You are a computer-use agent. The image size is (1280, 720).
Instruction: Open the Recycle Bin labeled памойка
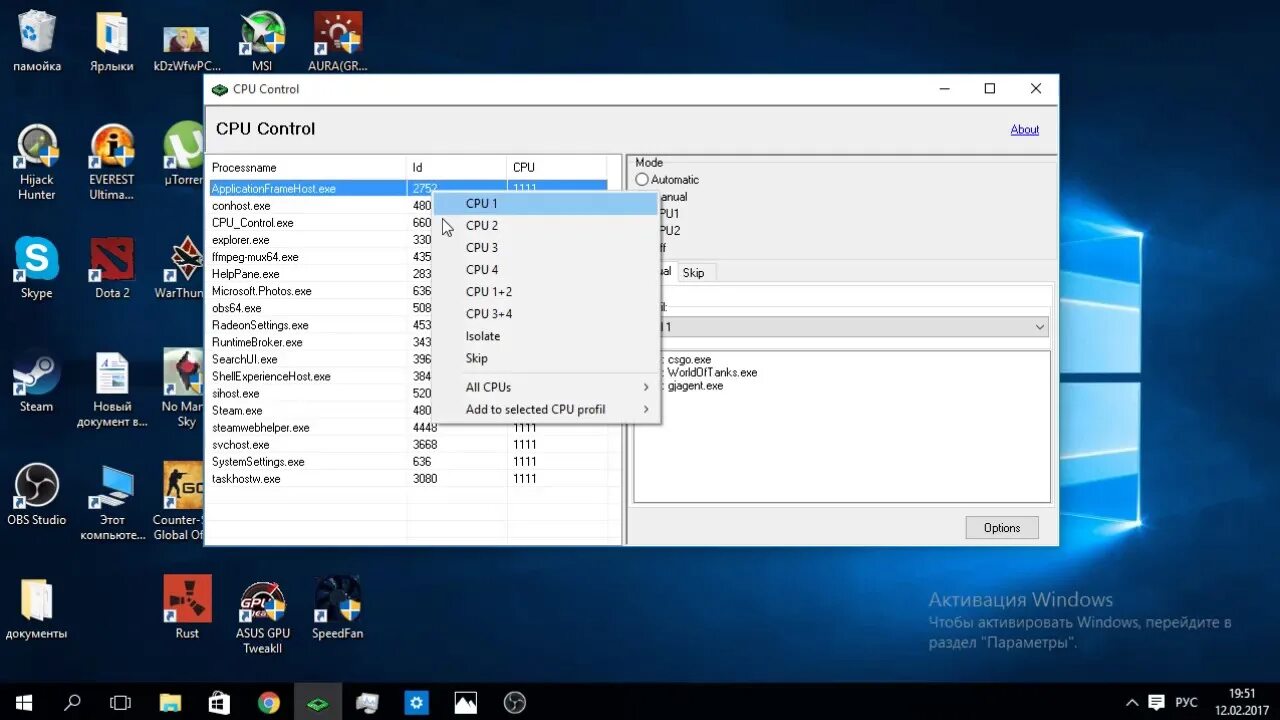(37, 42)
